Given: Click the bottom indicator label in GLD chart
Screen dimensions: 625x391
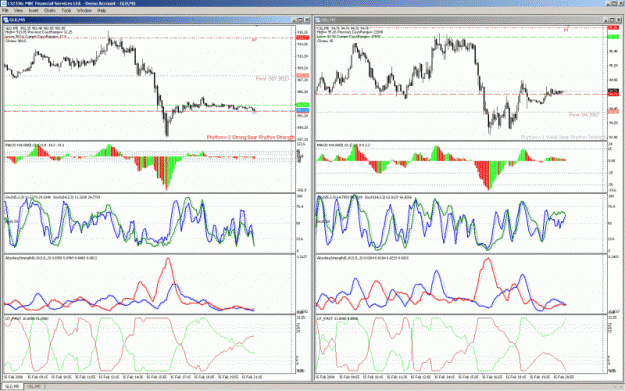Looking at the screenshot, I should coord(27,319).
